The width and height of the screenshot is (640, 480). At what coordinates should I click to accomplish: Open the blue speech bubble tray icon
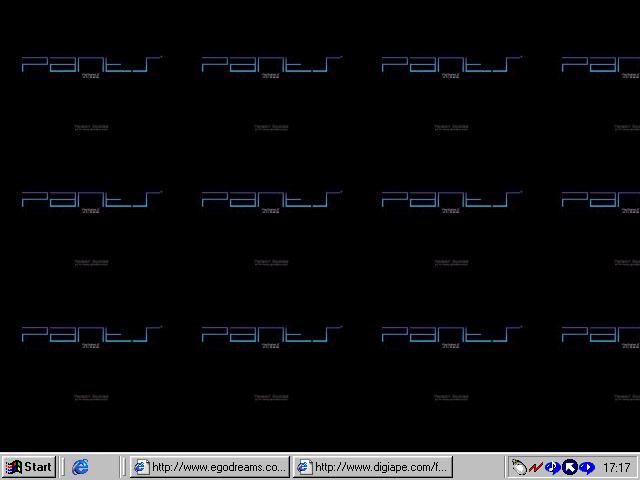(x=587, y=467)
